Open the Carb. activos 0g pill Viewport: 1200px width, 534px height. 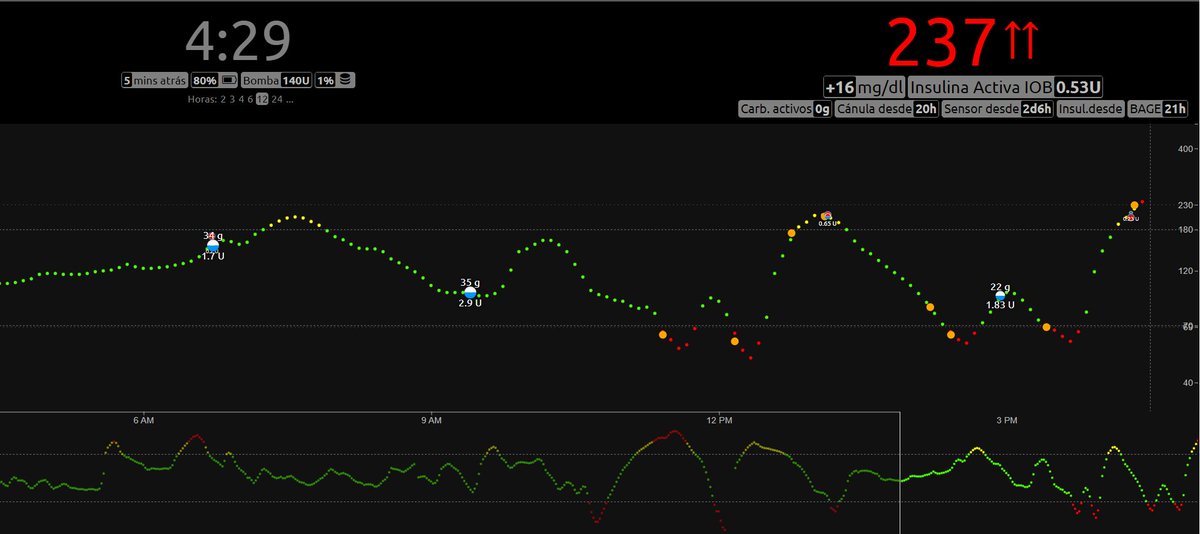pyautogui.click(x=785, y=109)
